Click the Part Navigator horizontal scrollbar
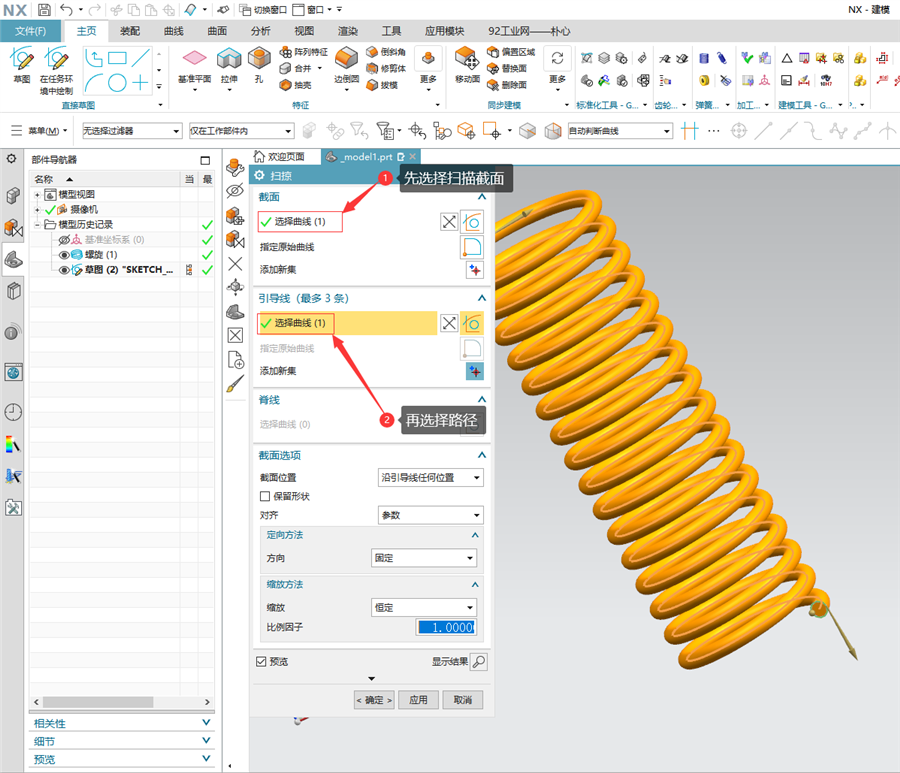The height and width of the screenshot is (773, 900). (98, 702)
